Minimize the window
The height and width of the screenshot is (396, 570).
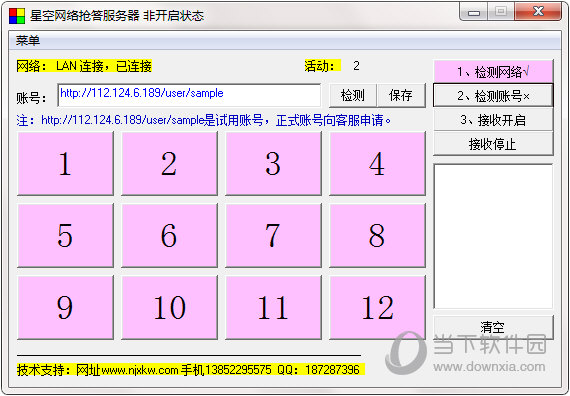point(474,12)
